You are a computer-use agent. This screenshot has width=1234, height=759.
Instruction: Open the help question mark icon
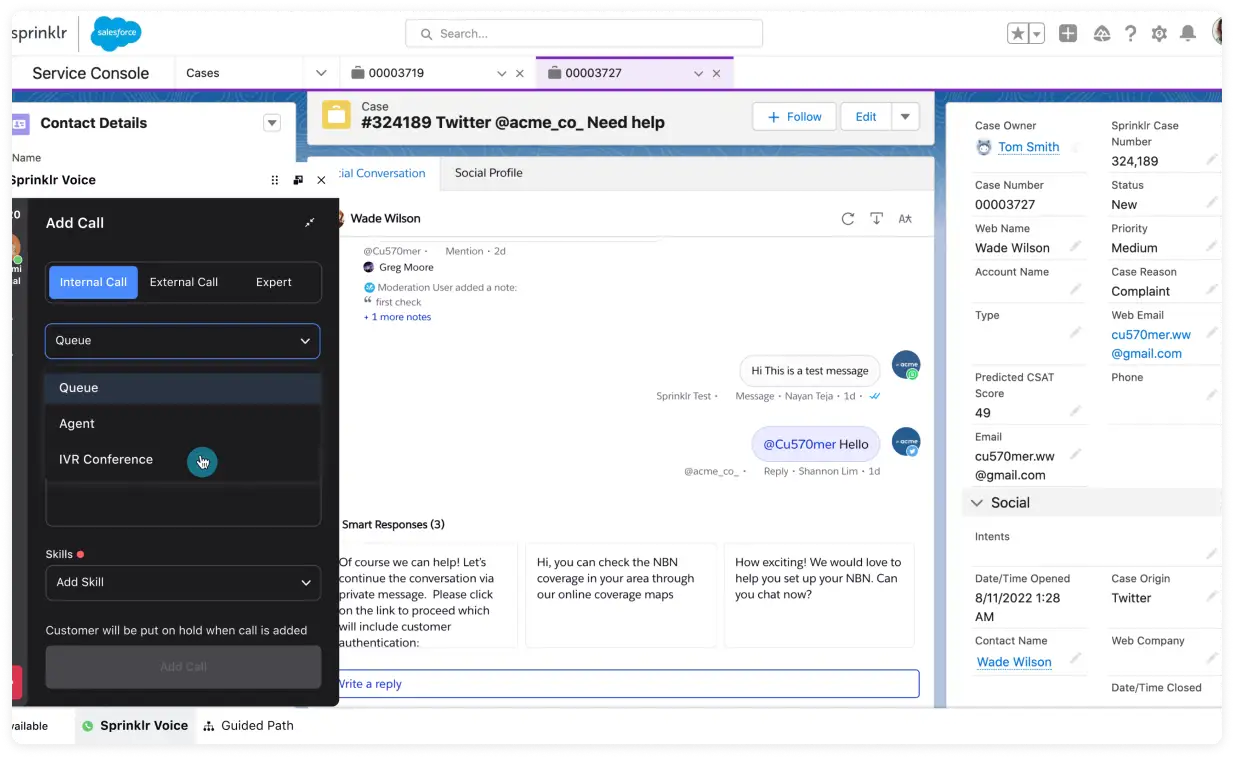click(1130, 33)
